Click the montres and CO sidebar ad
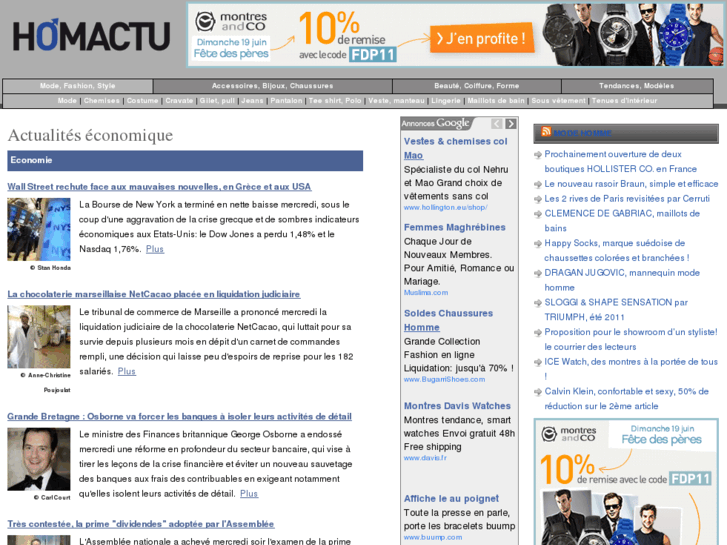Viewport: 727px width, 545px height. tap(626, 482)
